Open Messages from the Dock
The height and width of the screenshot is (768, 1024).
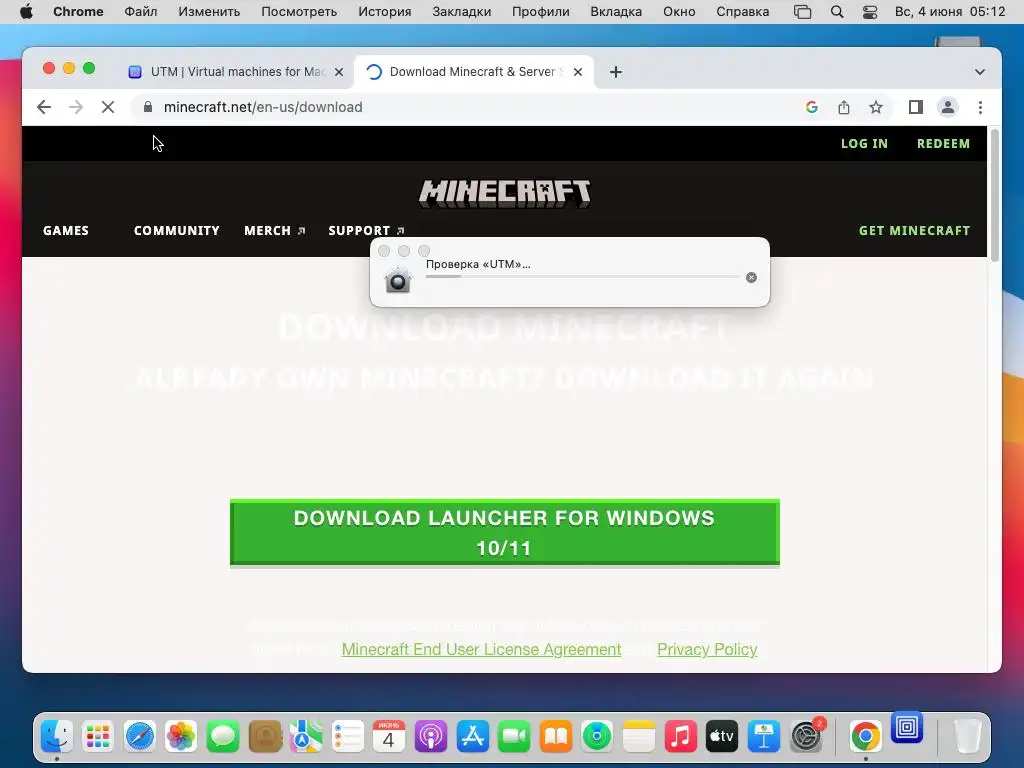pos(223,737)
